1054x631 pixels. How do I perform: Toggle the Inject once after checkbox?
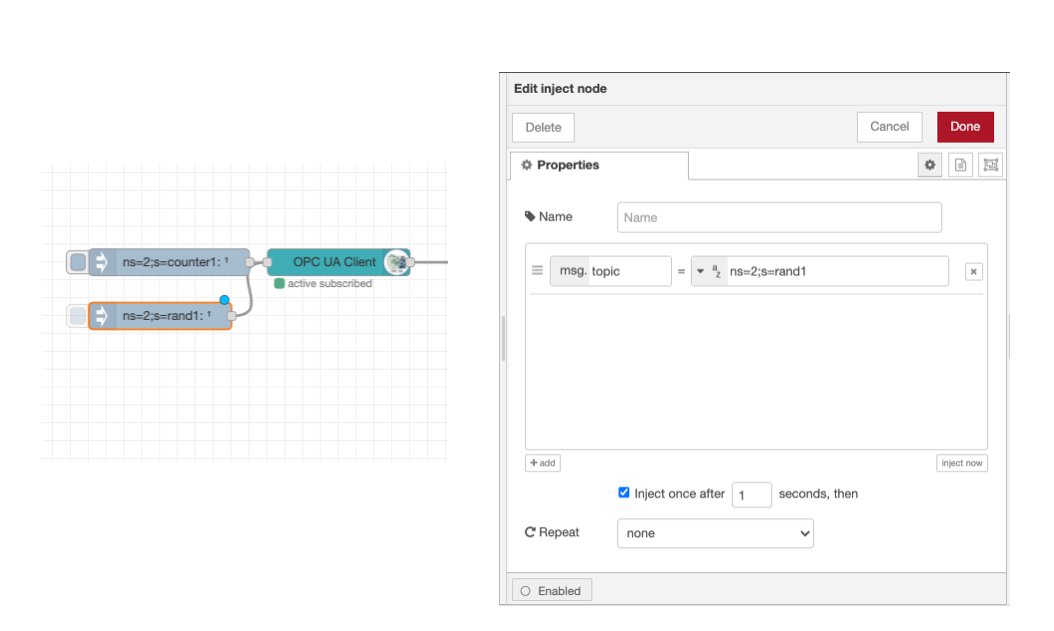(624, 493)
